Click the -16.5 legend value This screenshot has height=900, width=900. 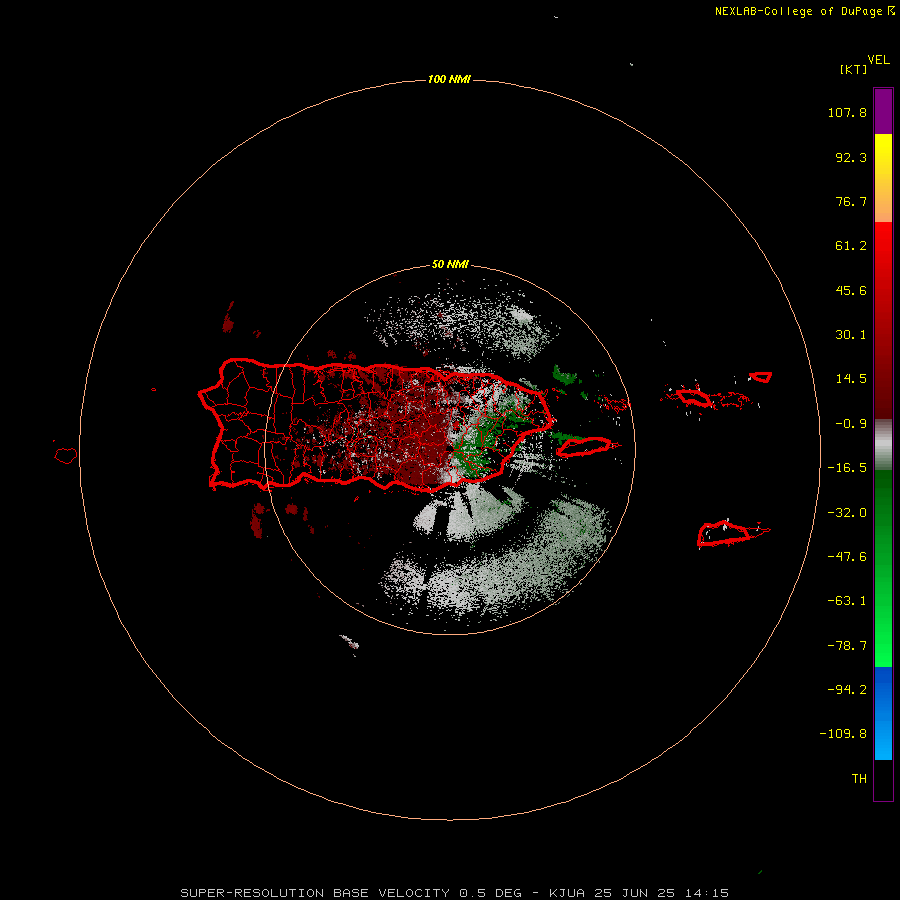847,468
